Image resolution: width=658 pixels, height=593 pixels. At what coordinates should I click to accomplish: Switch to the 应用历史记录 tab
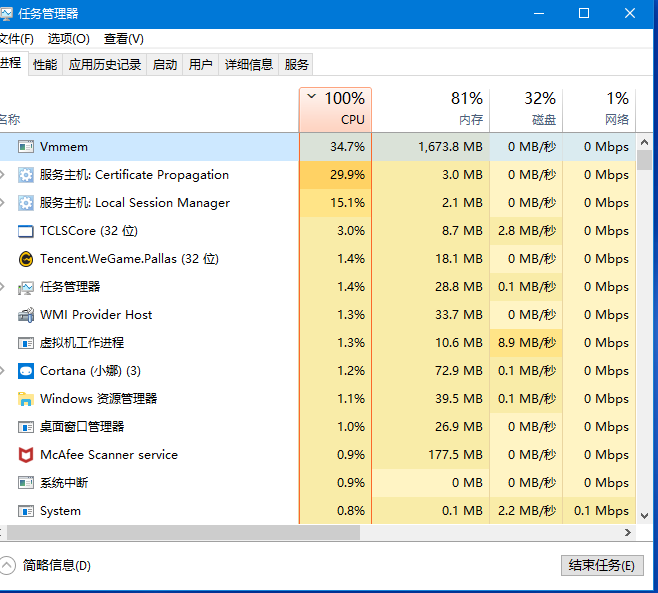pos(104,65)
